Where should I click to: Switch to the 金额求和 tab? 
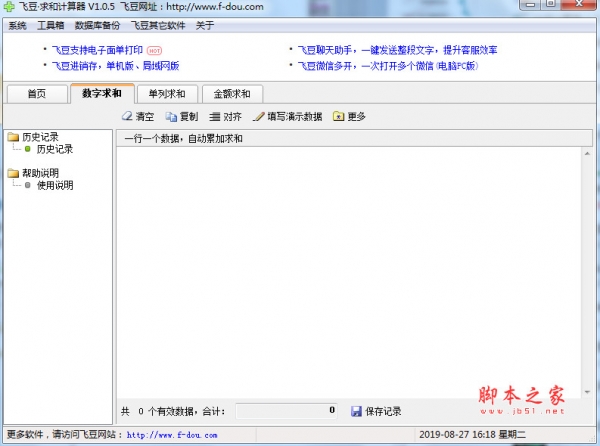click(232, 94)
